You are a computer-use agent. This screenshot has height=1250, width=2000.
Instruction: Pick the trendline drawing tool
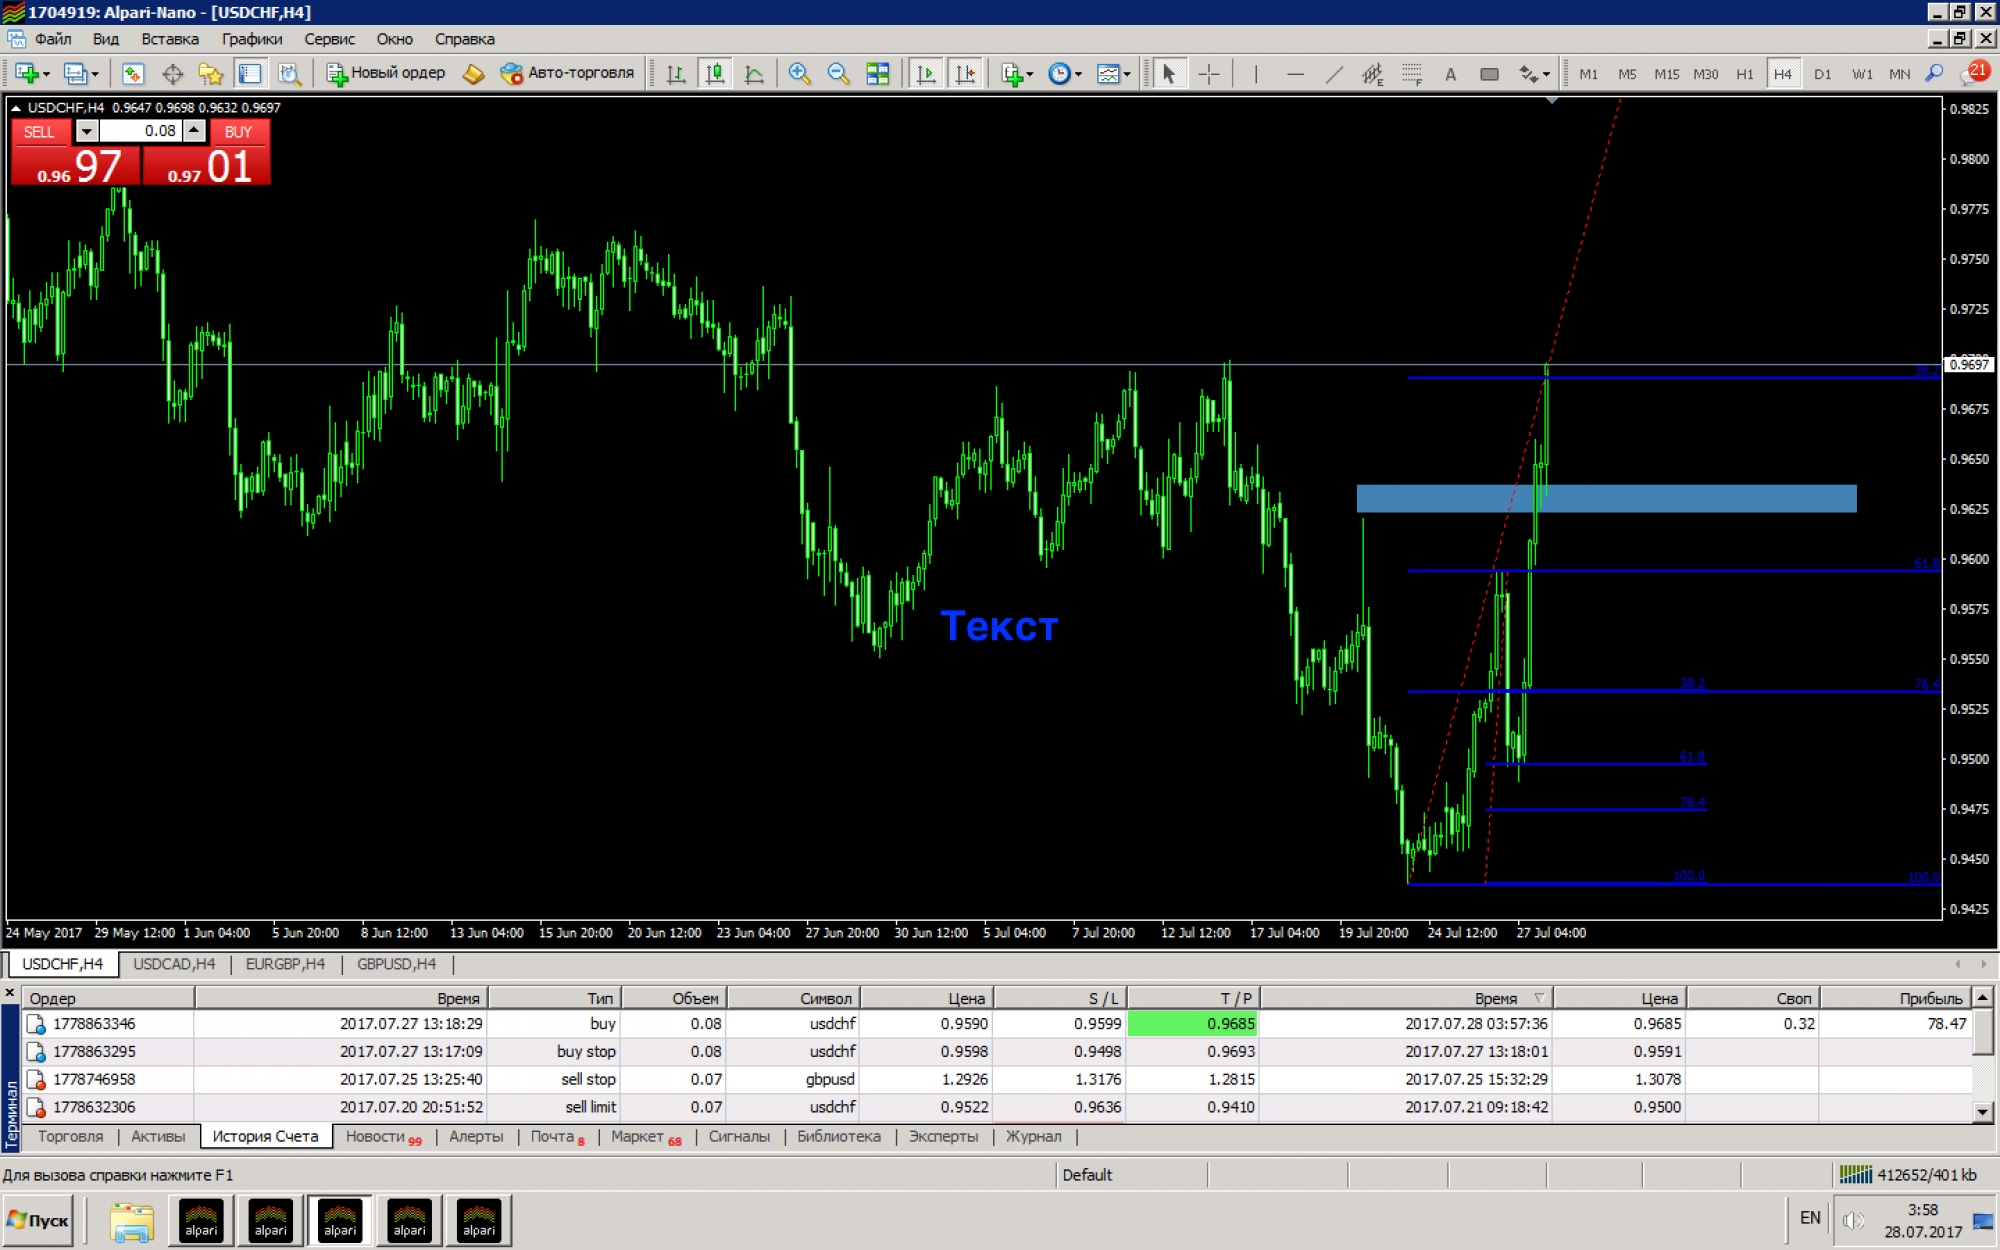(x=1334, y=74)
